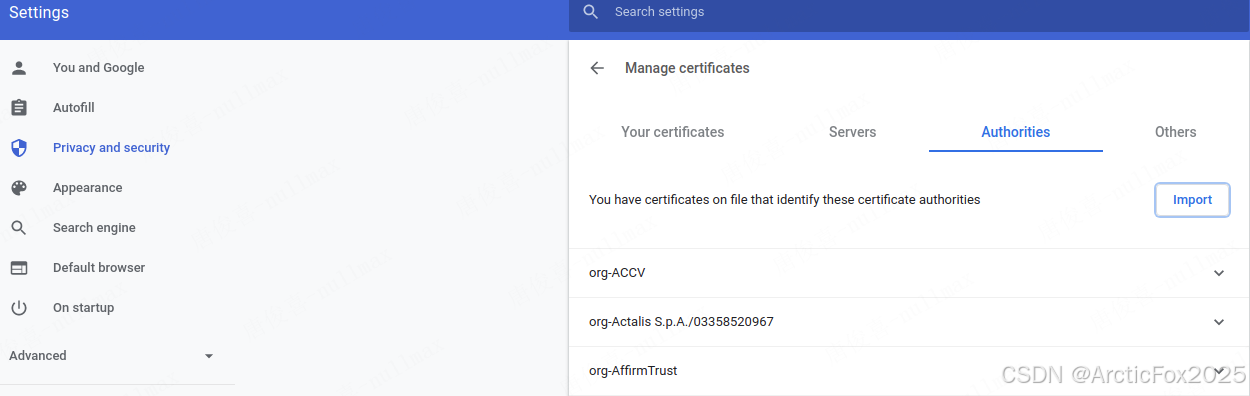The image size is (1250, 396).
Task: Click the Import button
Action: (1192, 200)
